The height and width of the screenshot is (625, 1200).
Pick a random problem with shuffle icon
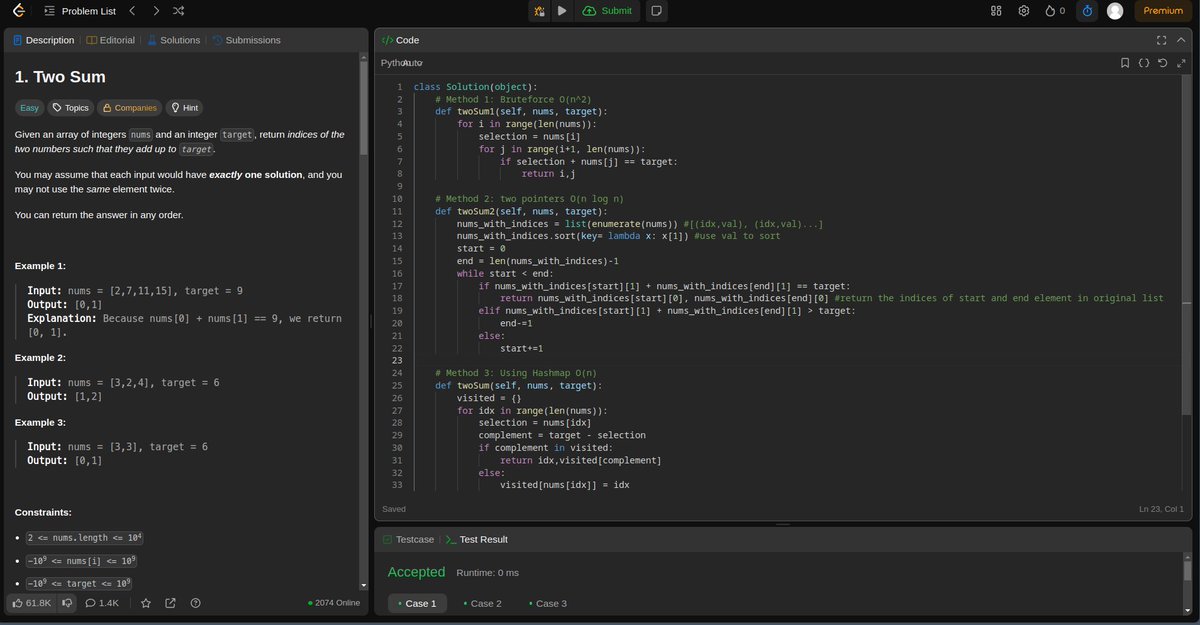tap(178, 11)
